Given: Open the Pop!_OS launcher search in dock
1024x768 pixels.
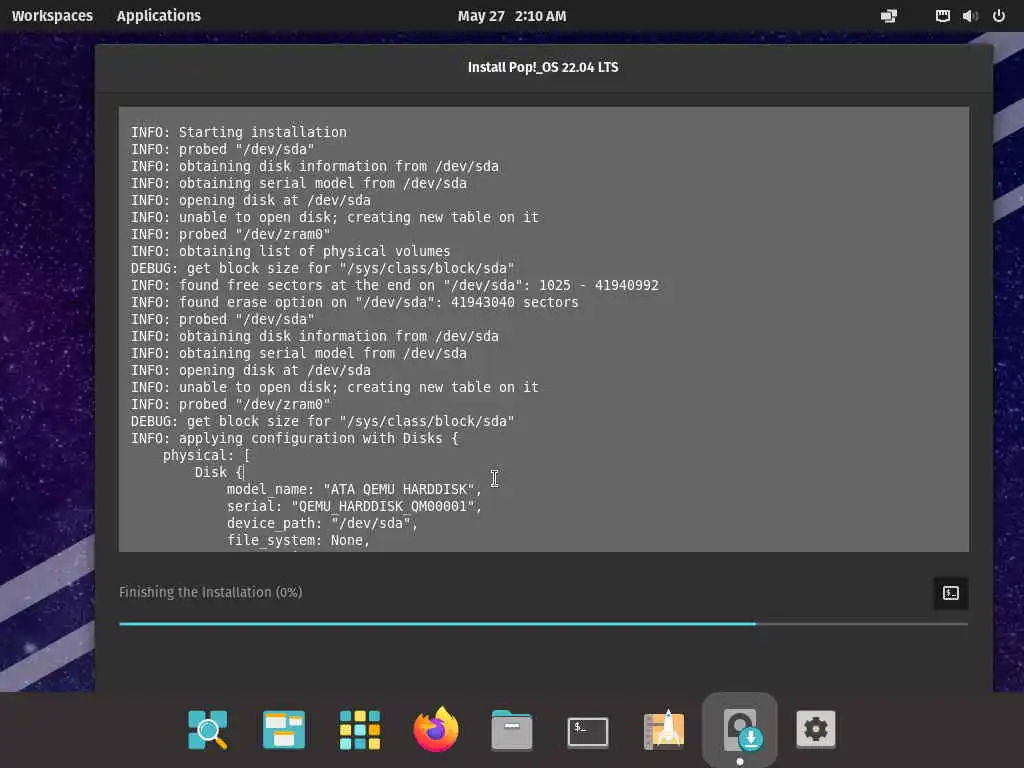Looking at the screenshot, I should click(208, 729).
